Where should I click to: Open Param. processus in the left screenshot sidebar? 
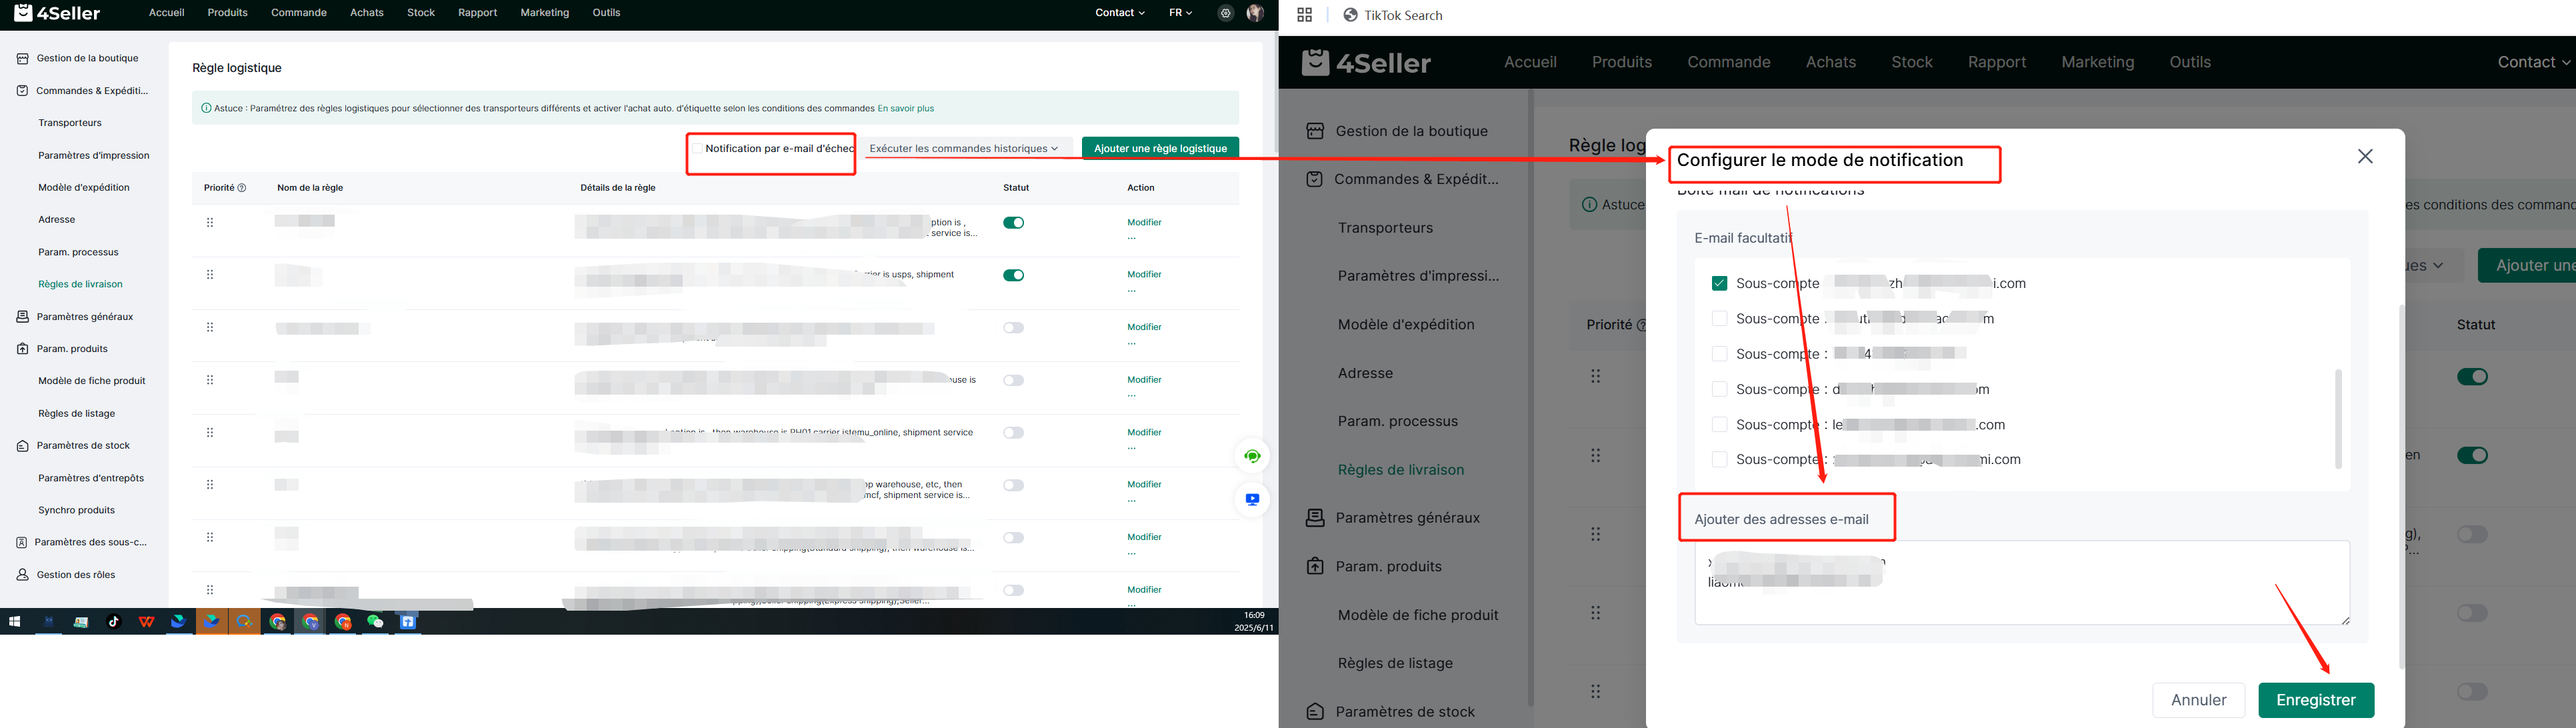78,252
